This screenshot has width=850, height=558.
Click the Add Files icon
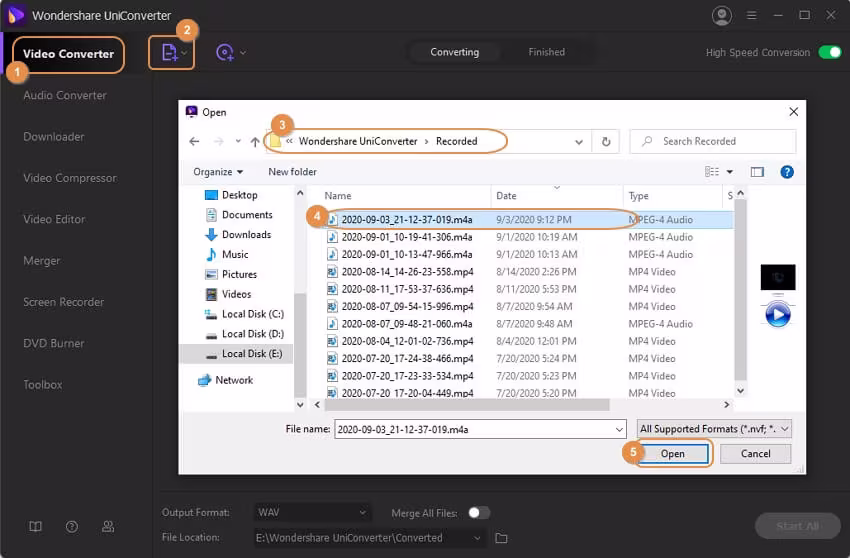pos(169,53)
